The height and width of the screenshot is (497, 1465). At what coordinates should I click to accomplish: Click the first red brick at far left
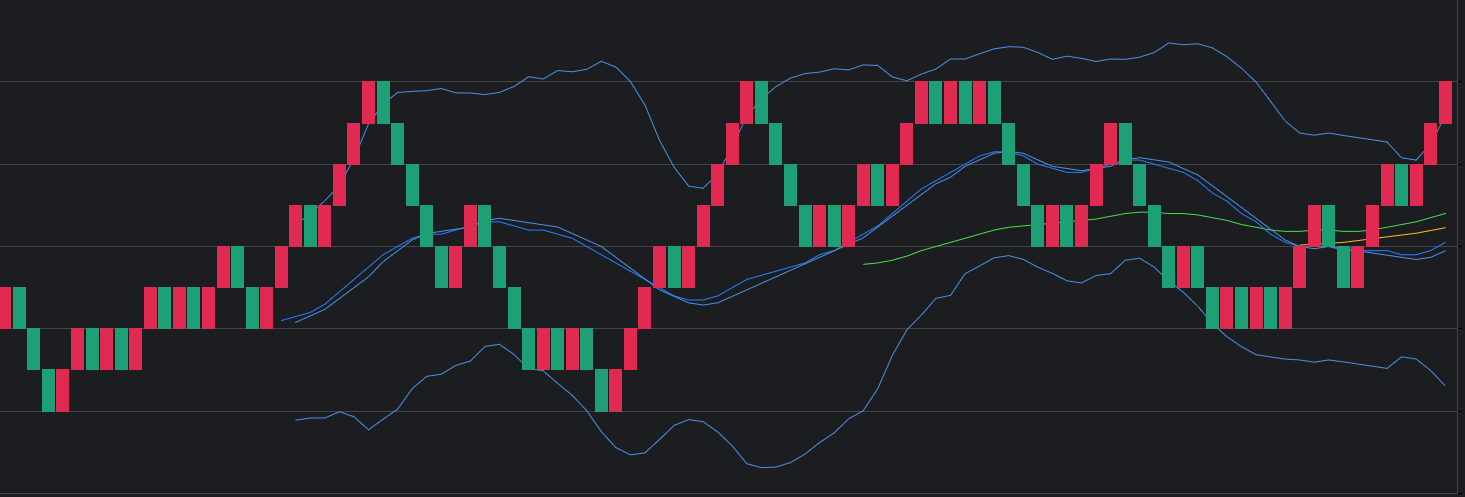(x=5, y=307)
